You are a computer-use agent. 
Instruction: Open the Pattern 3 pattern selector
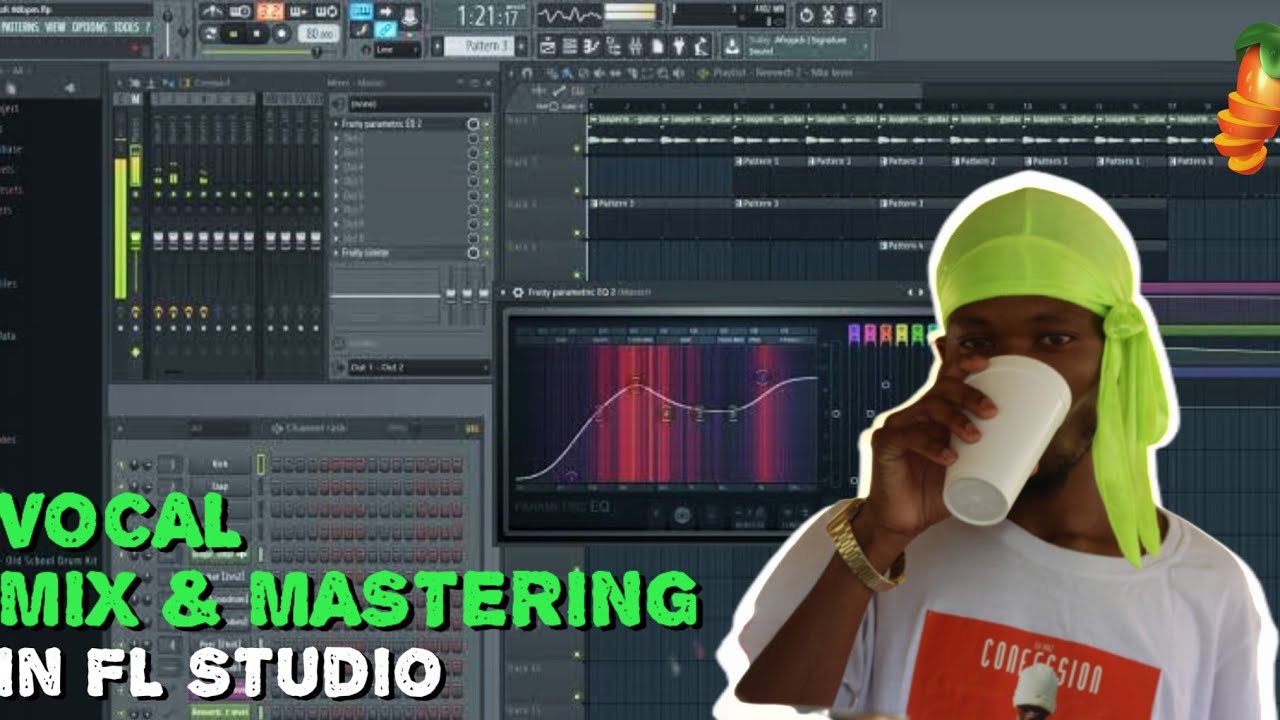[478, 46]
